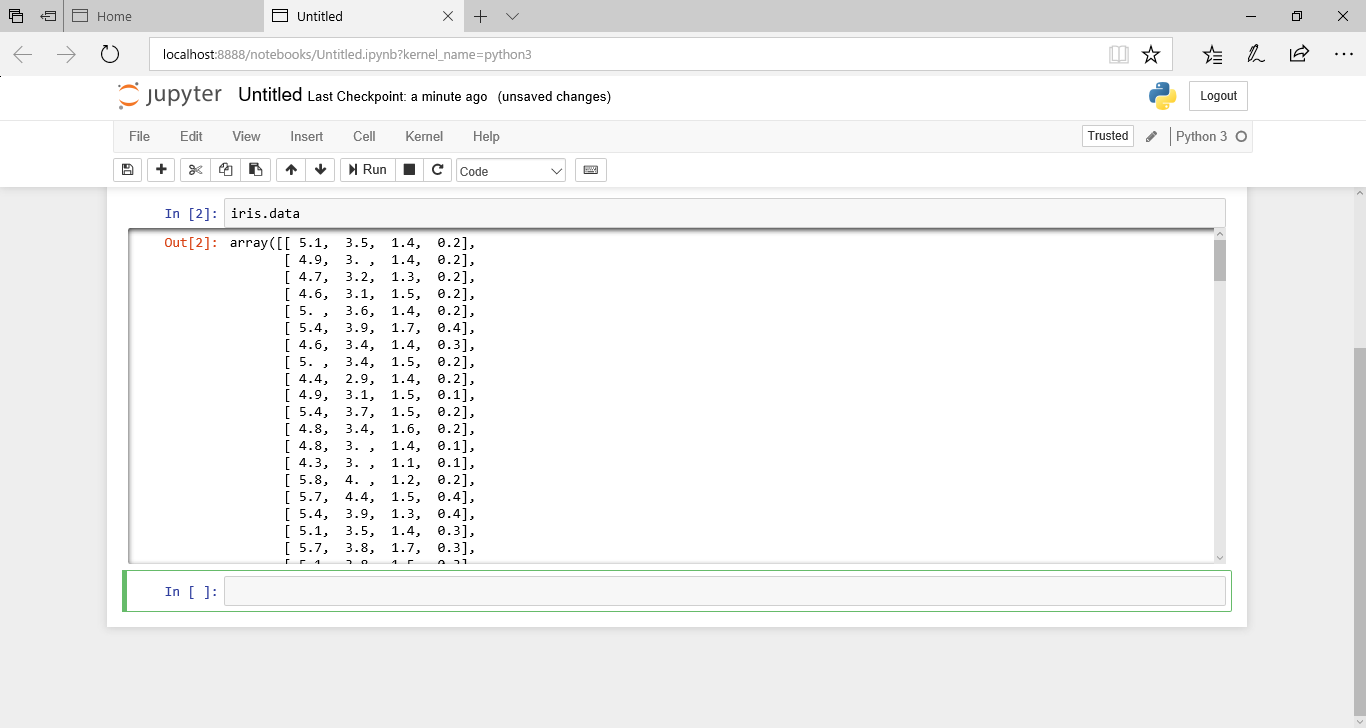Click the Logout button
The width and height of the screenshot is (1366, 728).
click(x=1217, y=96)
